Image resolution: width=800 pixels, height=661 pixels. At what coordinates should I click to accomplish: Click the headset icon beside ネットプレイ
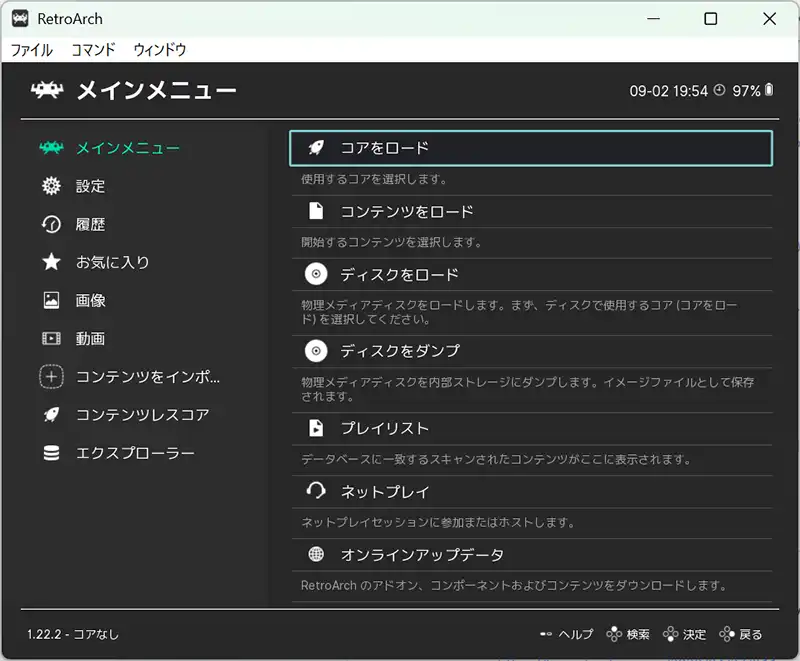pos(316,491)
